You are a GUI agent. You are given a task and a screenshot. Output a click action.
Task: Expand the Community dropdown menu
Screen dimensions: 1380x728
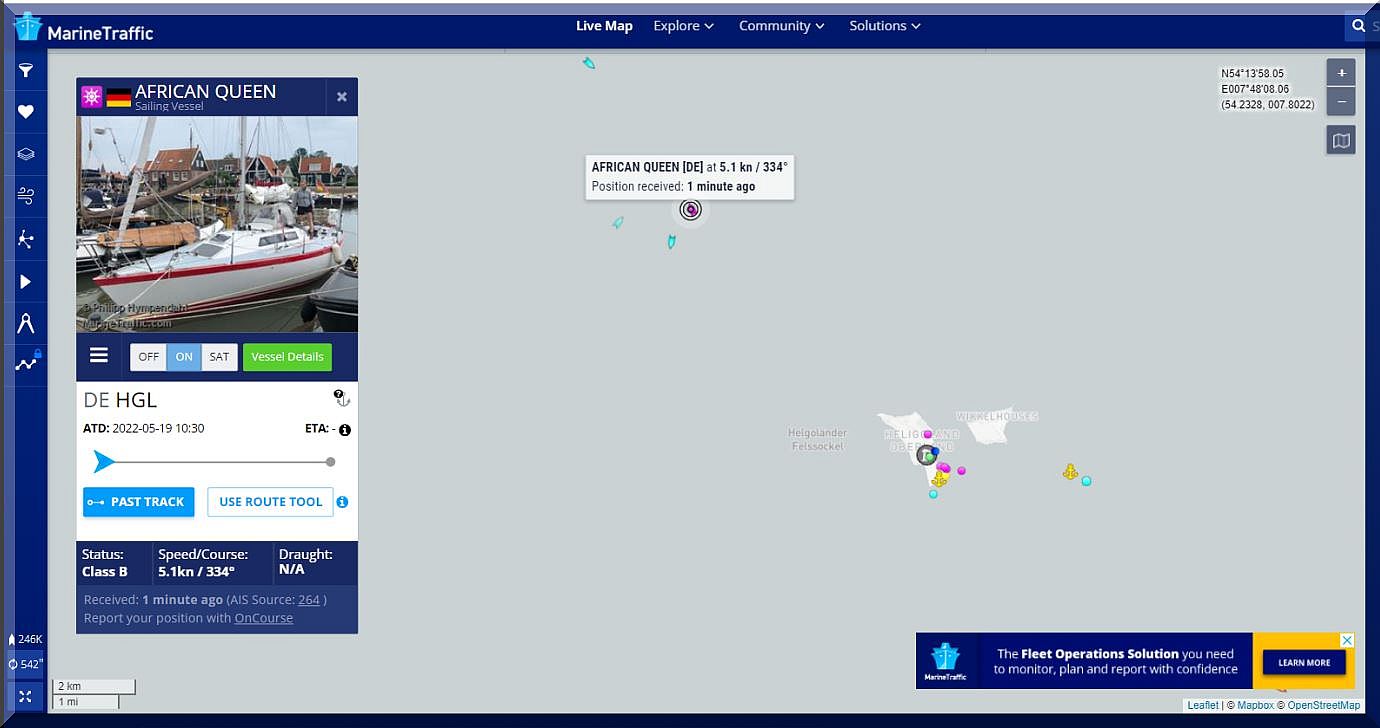pyautogui.click(x=781, y=26)
